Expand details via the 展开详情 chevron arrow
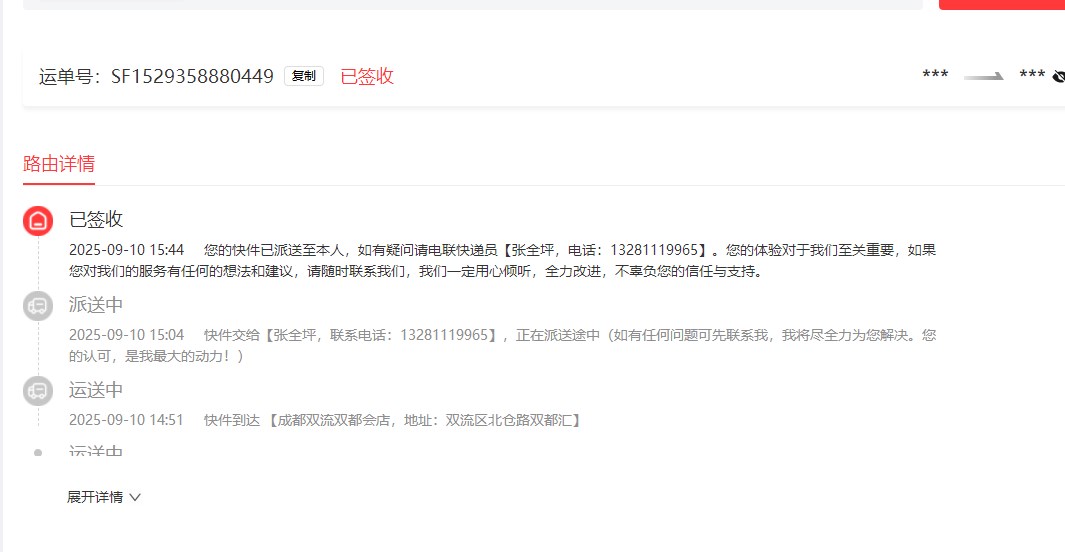 click(135, 497)
